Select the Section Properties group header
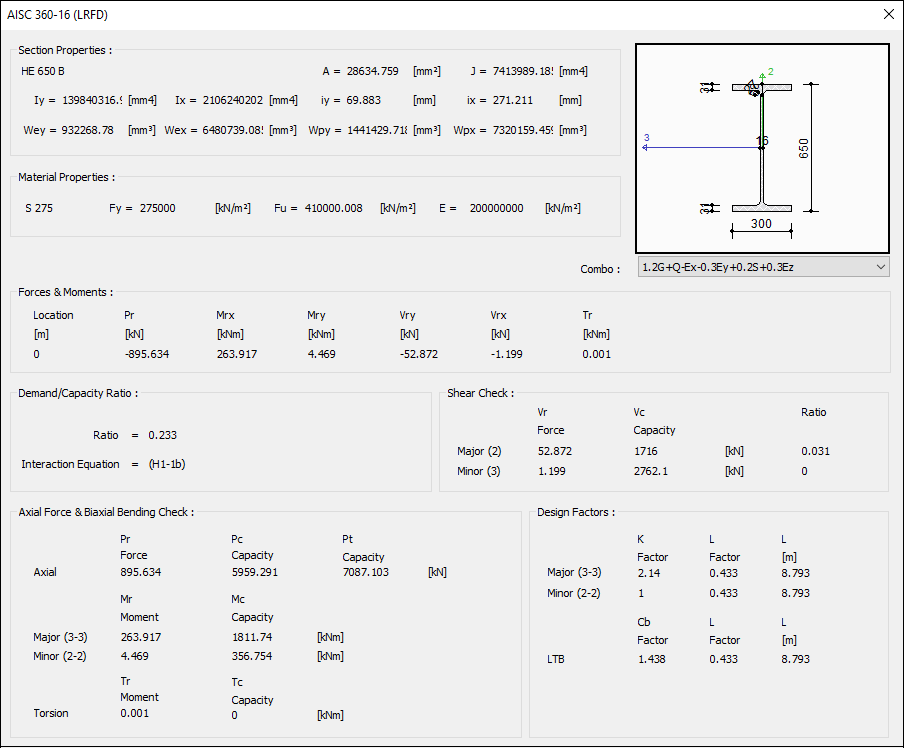Image resolution: width=904 pixels, height=748 pixels. (x=64, y=50)
